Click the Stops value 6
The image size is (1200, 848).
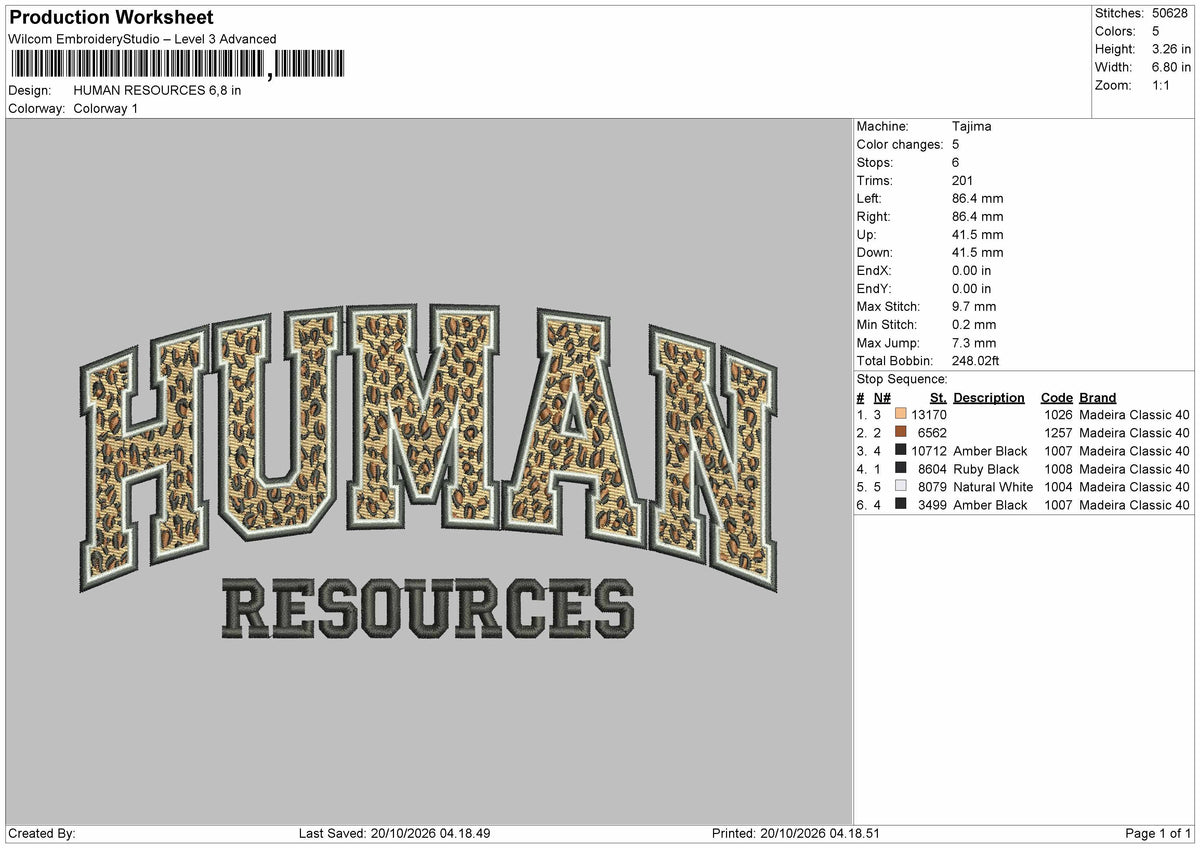coord(956,162)
